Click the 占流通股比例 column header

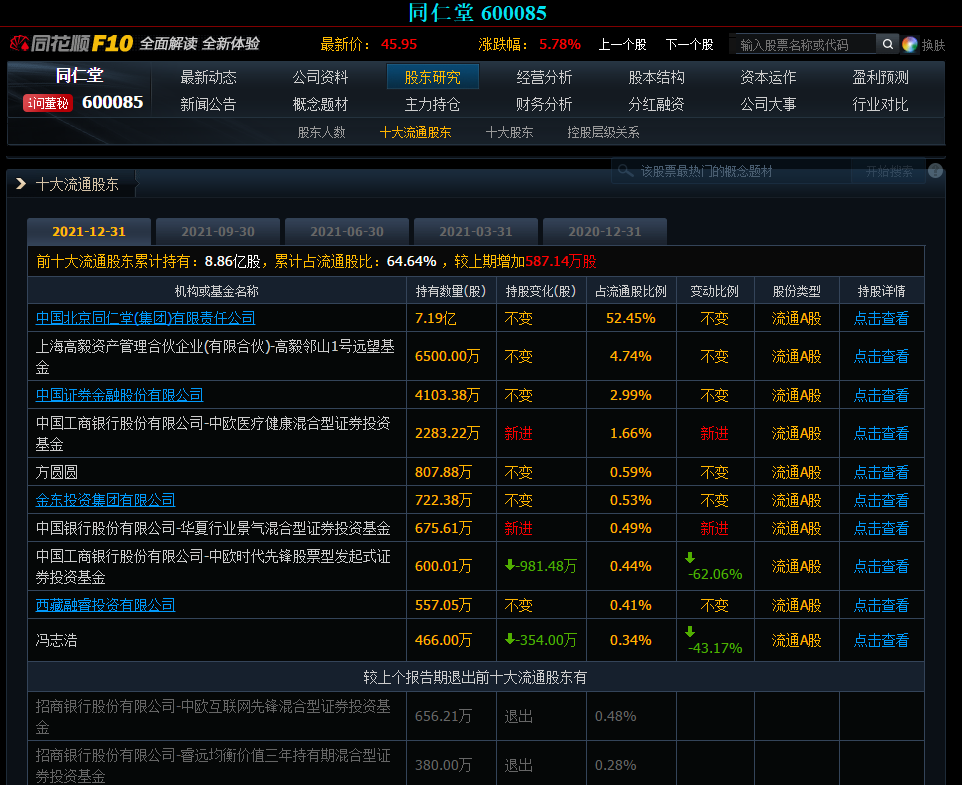(631, 291)
